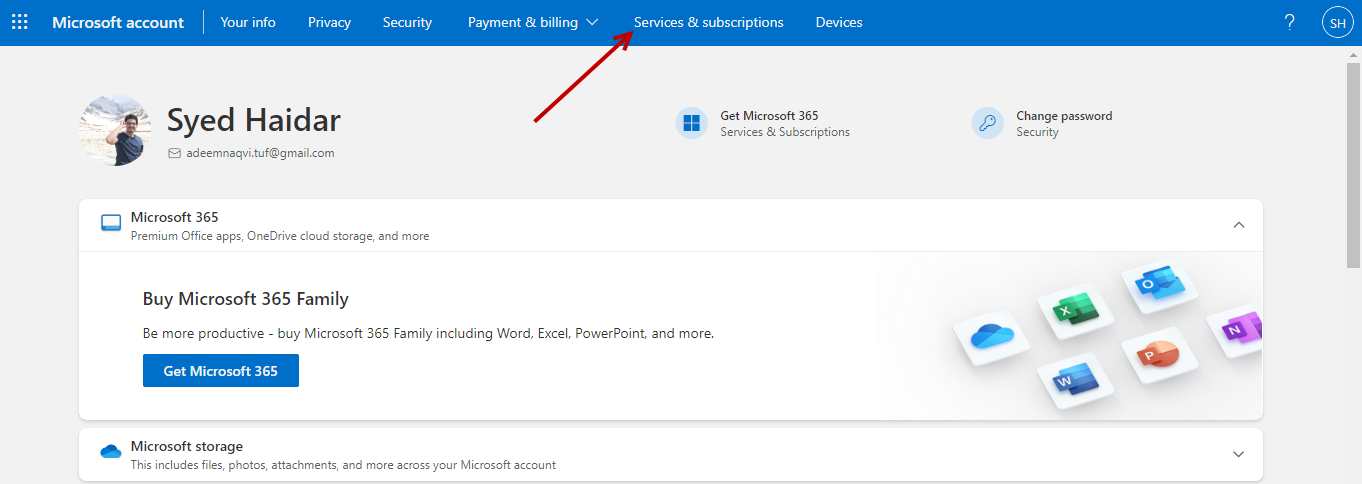Click the vertical page scrollbar

point(1353,160)
